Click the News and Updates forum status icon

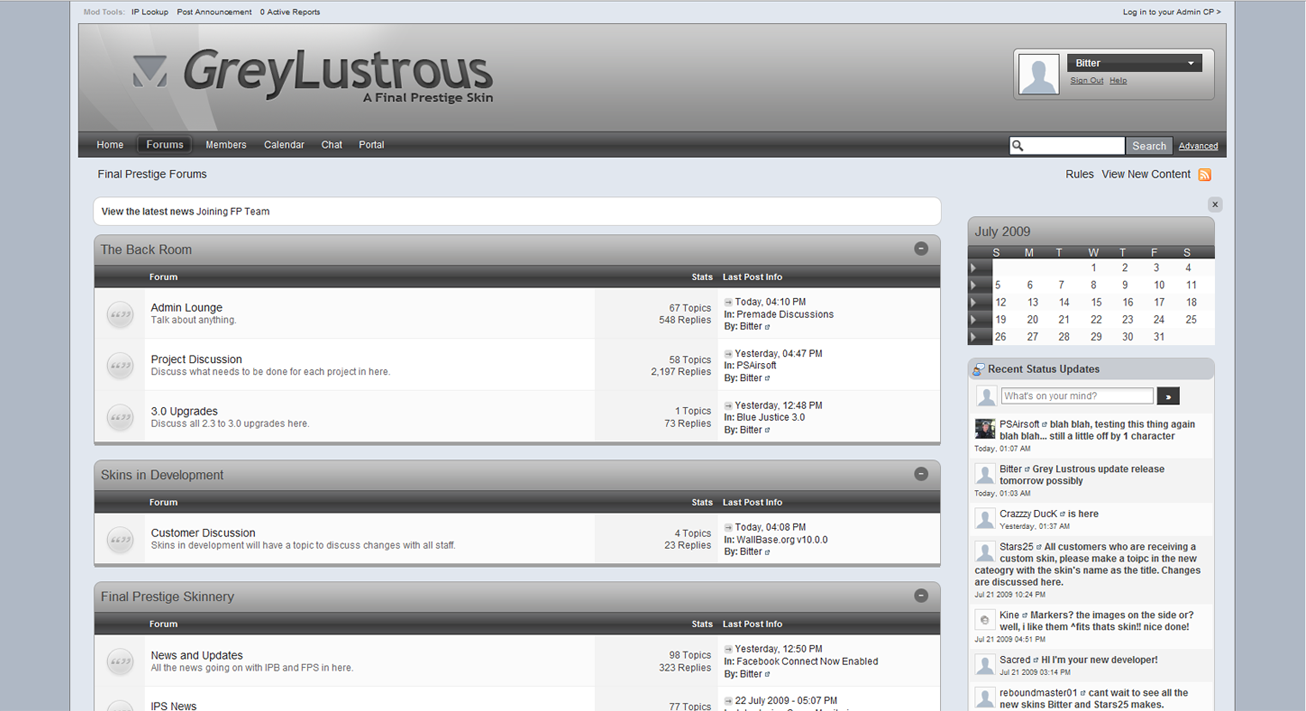(x=120, y=662)
